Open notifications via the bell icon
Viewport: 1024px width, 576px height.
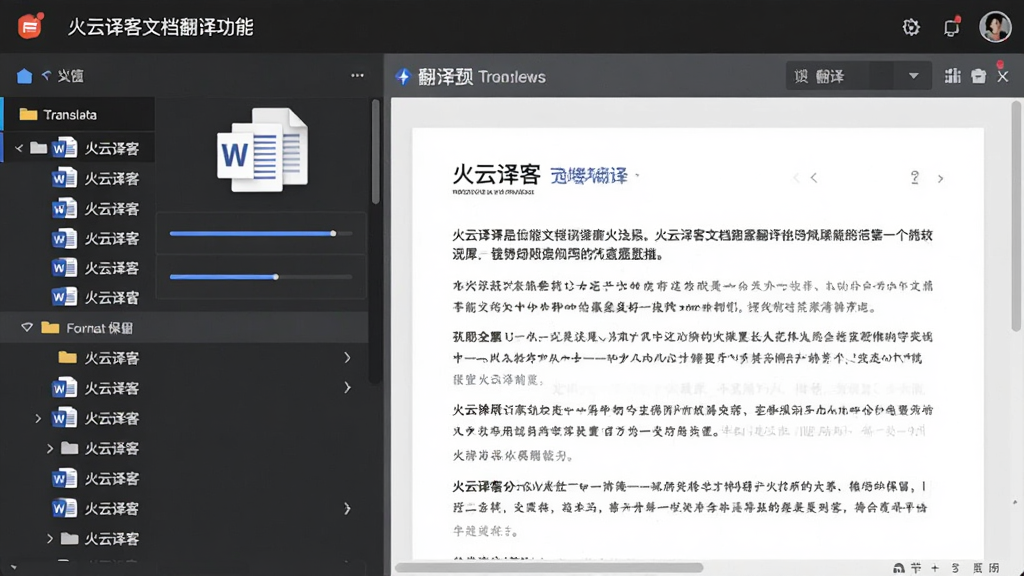pyautogui.click(x=952, y=27)
